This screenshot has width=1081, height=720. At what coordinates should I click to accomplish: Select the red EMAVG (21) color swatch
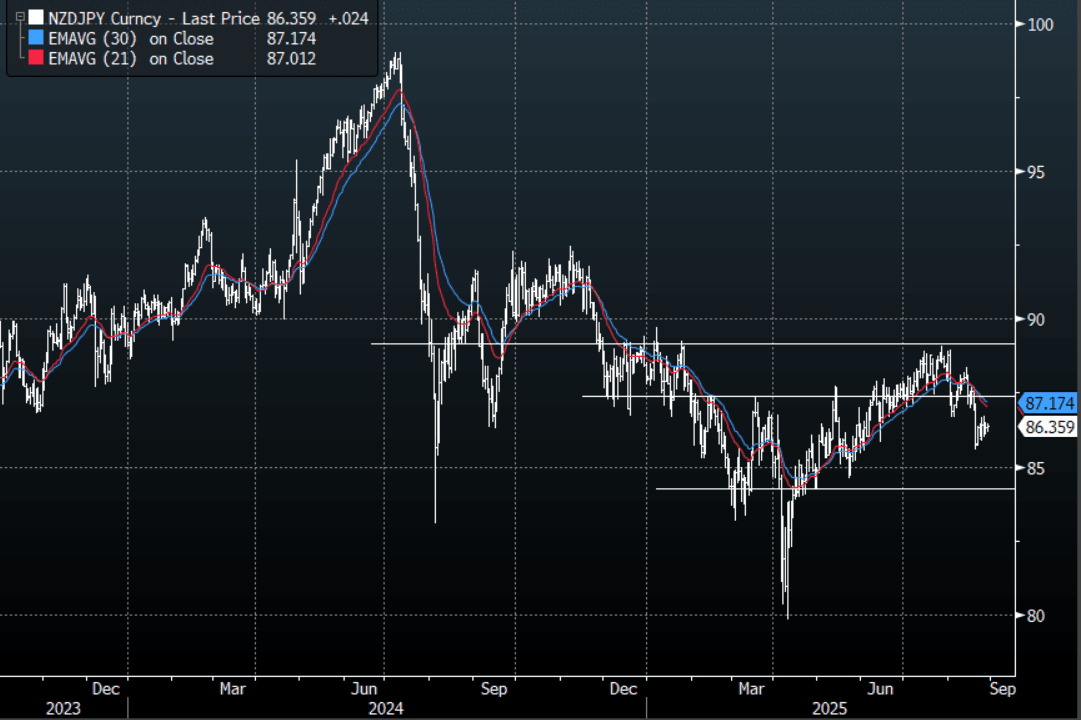(35, 59)
